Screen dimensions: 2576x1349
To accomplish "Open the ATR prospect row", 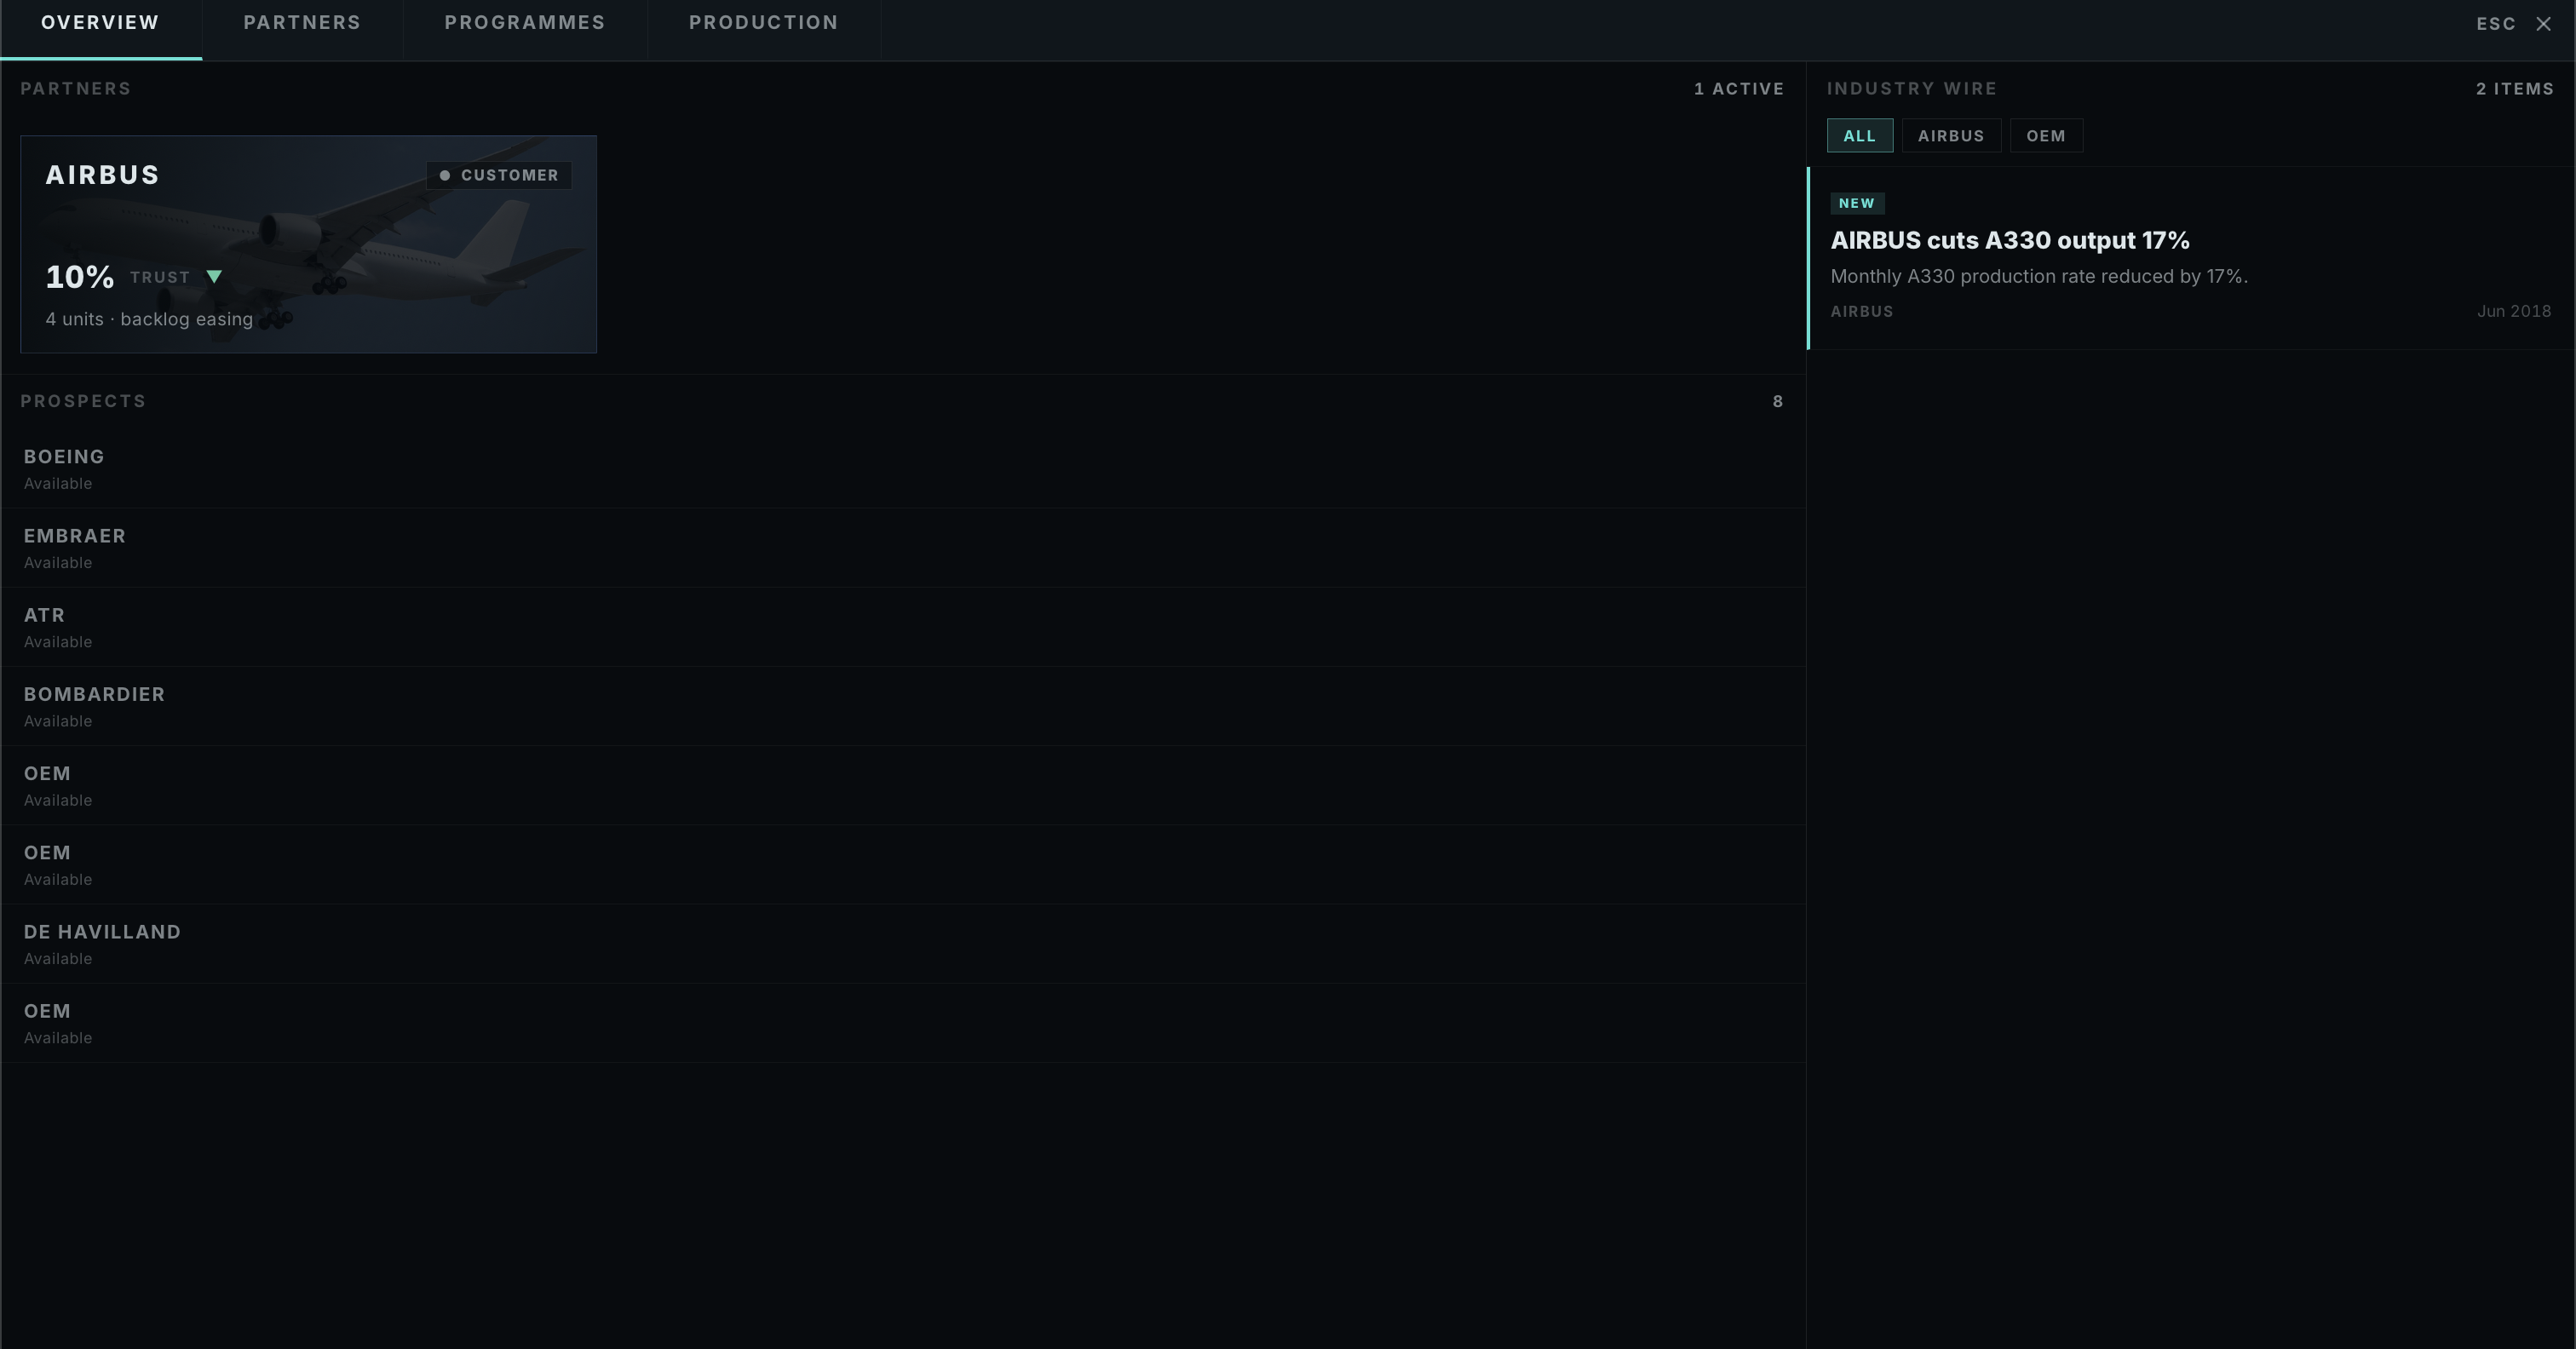I will coord(903,627).
